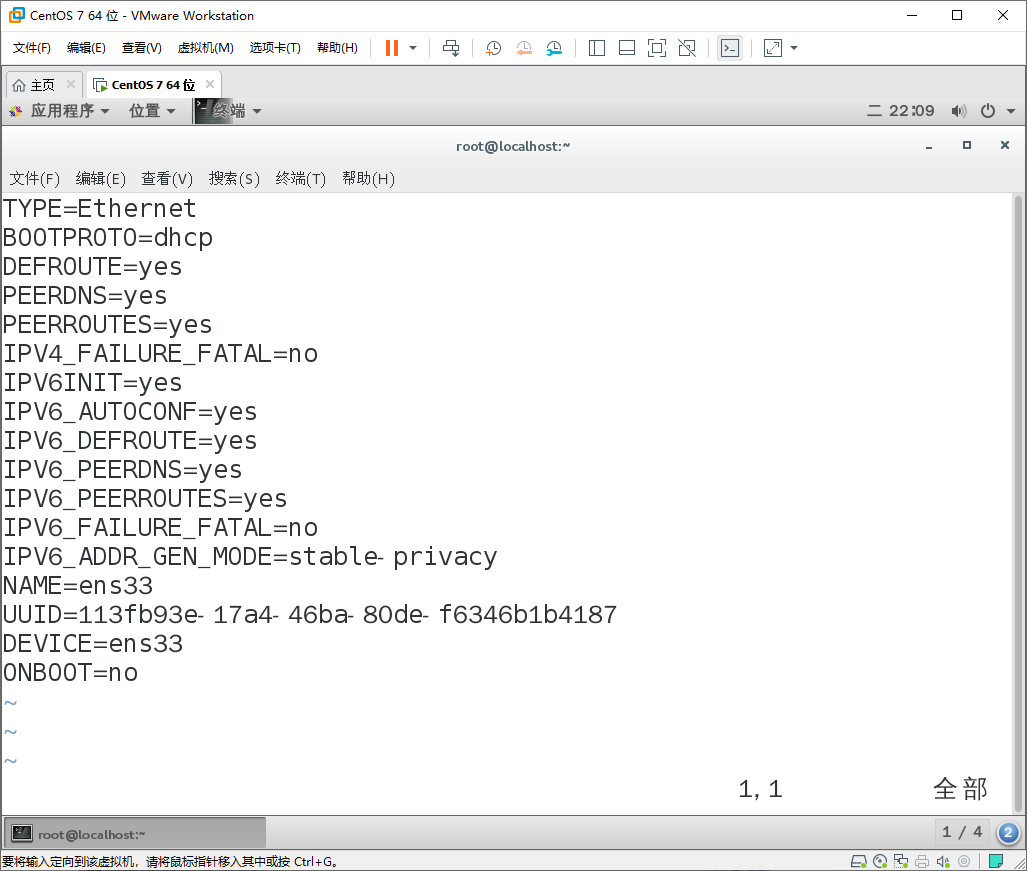Image resolution: width=1027 pixels, height=871 pixels.
Task: Open the power options dropdown beside pause
Action: point(413,48)
